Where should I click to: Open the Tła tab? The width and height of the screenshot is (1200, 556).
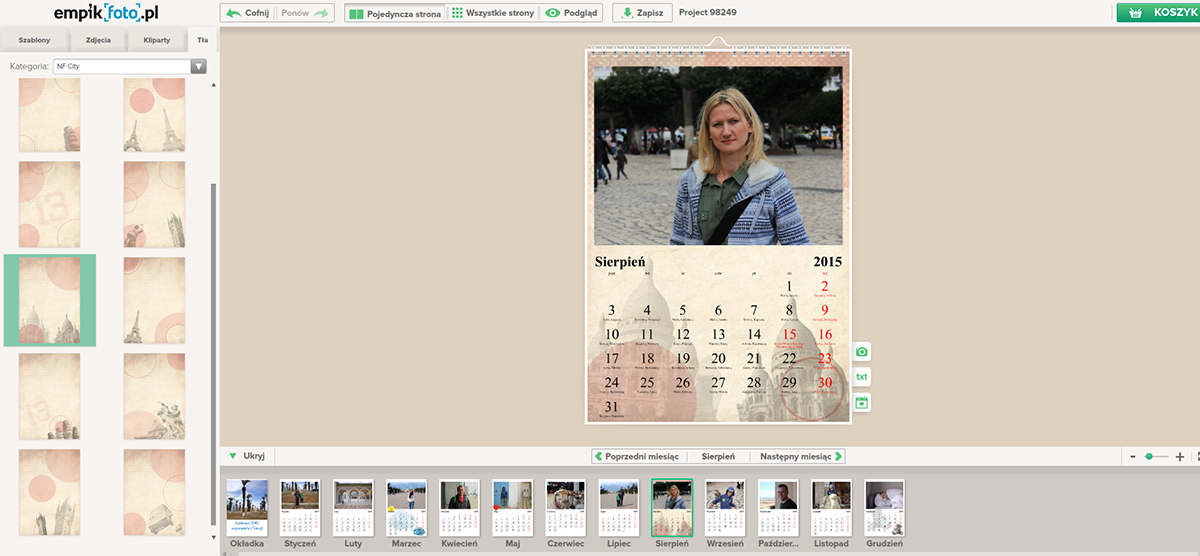[202, 41]
